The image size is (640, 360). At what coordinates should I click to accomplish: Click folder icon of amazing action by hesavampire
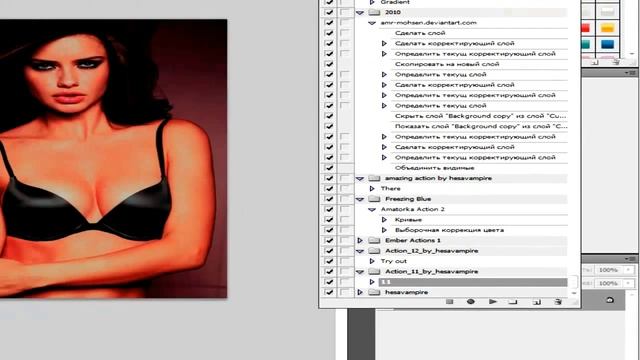374,178
